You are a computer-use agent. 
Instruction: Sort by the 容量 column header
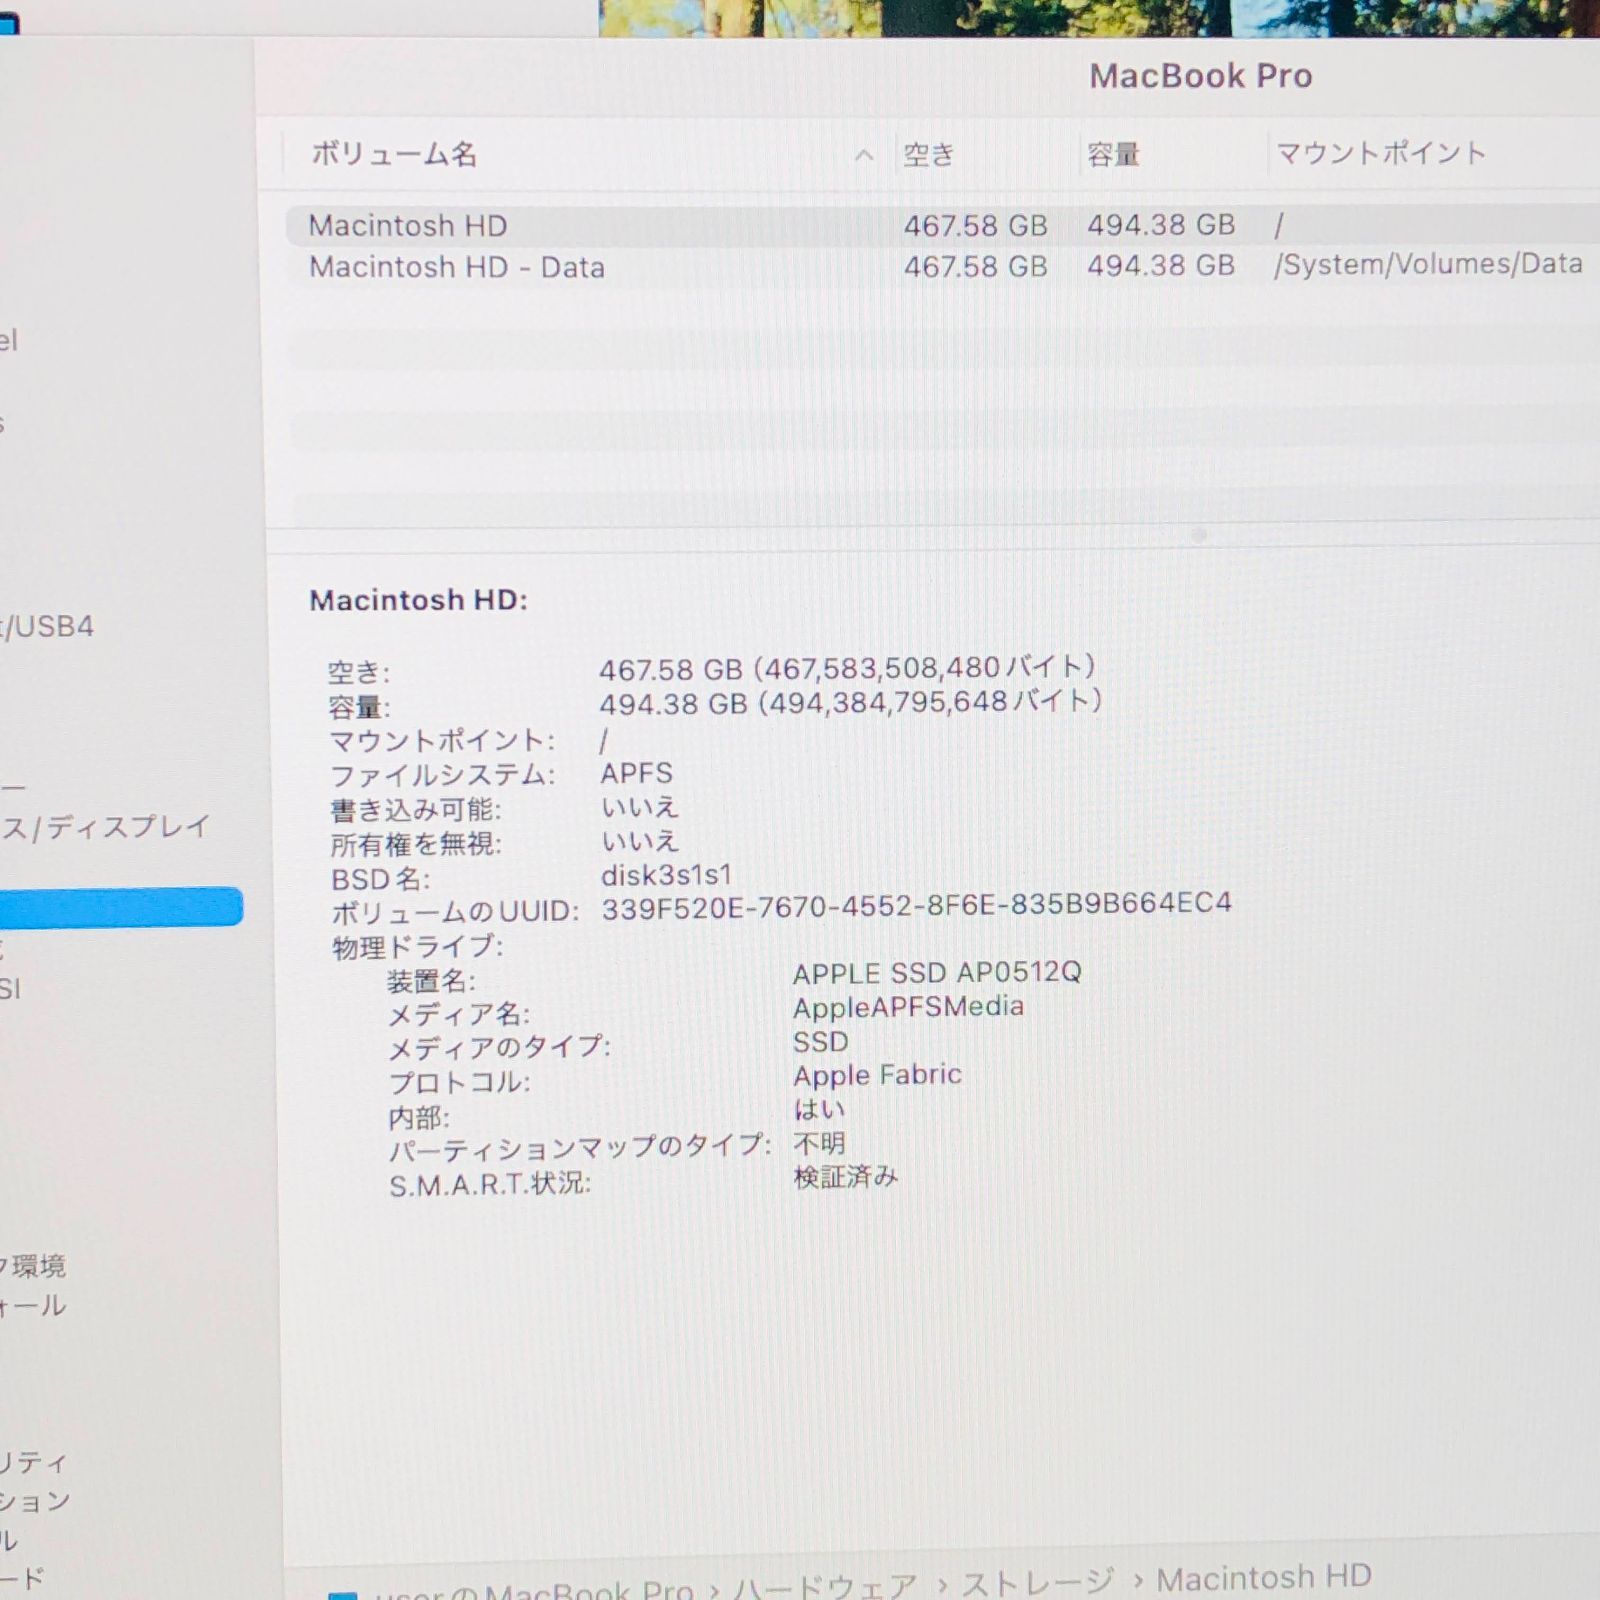click(x=1113, y=155)
